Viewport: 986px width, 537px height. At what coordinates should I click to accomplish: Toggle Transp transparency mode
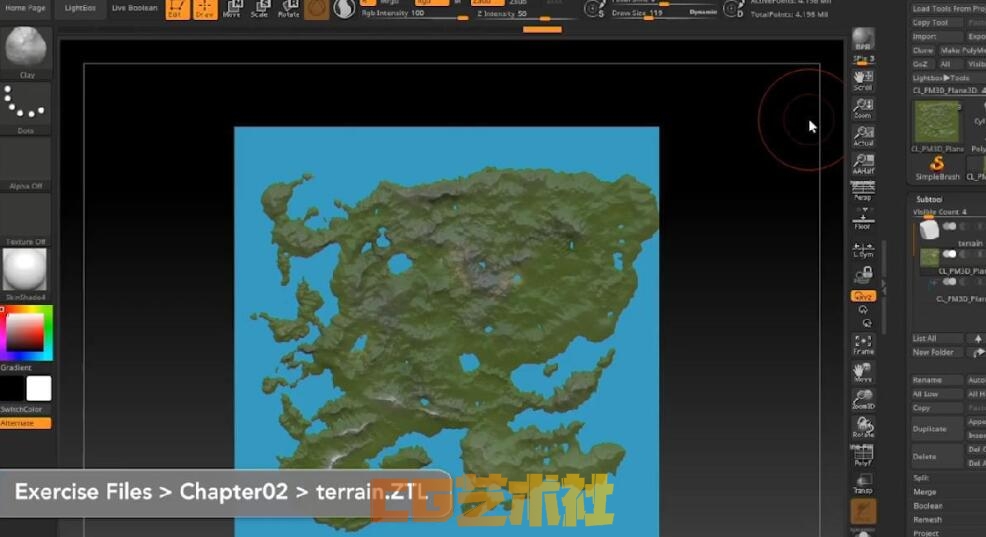[863, 483]
